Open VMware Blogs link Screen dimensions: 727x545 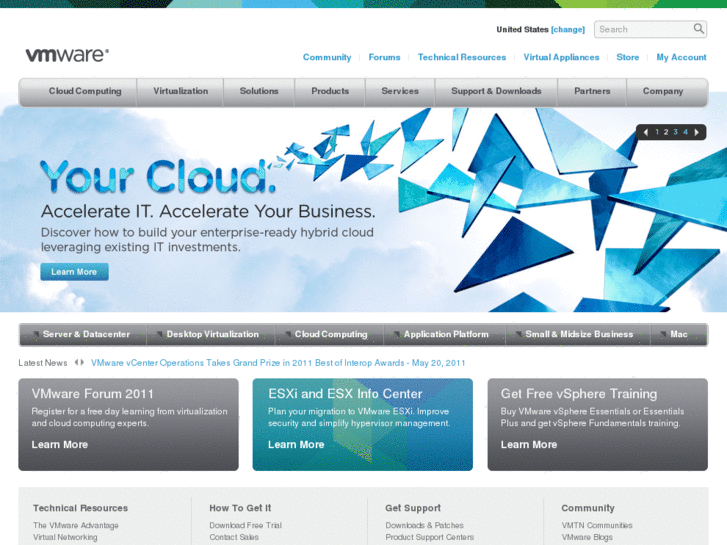tap(587, 537)
